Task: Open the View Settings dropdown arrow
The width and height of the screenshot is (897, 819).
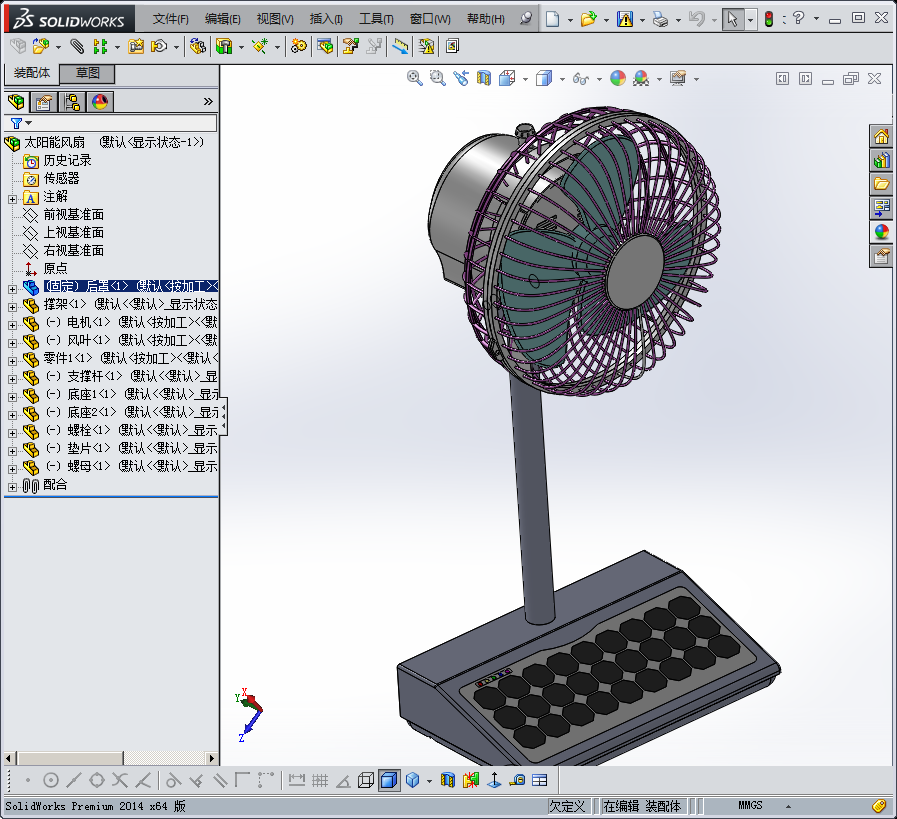Action: pos(696,79)
